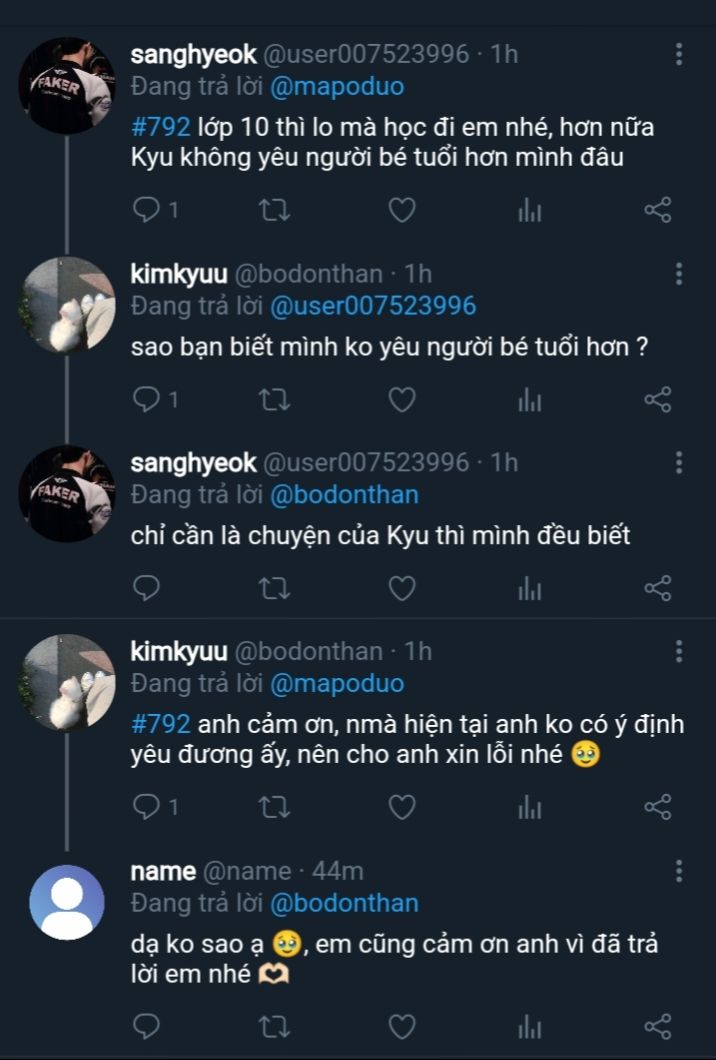This screenshot has width=716, height=1060.
Task: Open @user007523996 mention in kimkyuu's reply
Action: [x=373, y=306]
